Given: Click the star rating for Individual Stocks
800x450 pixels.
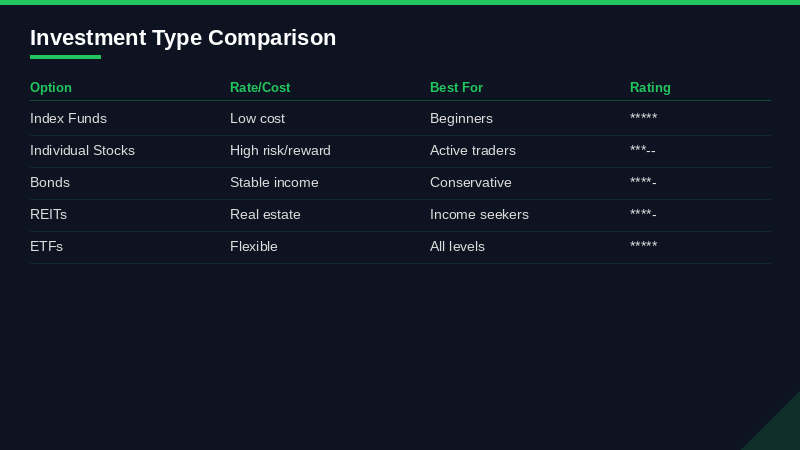Looking at the screenshot, I should click(642, 151).
